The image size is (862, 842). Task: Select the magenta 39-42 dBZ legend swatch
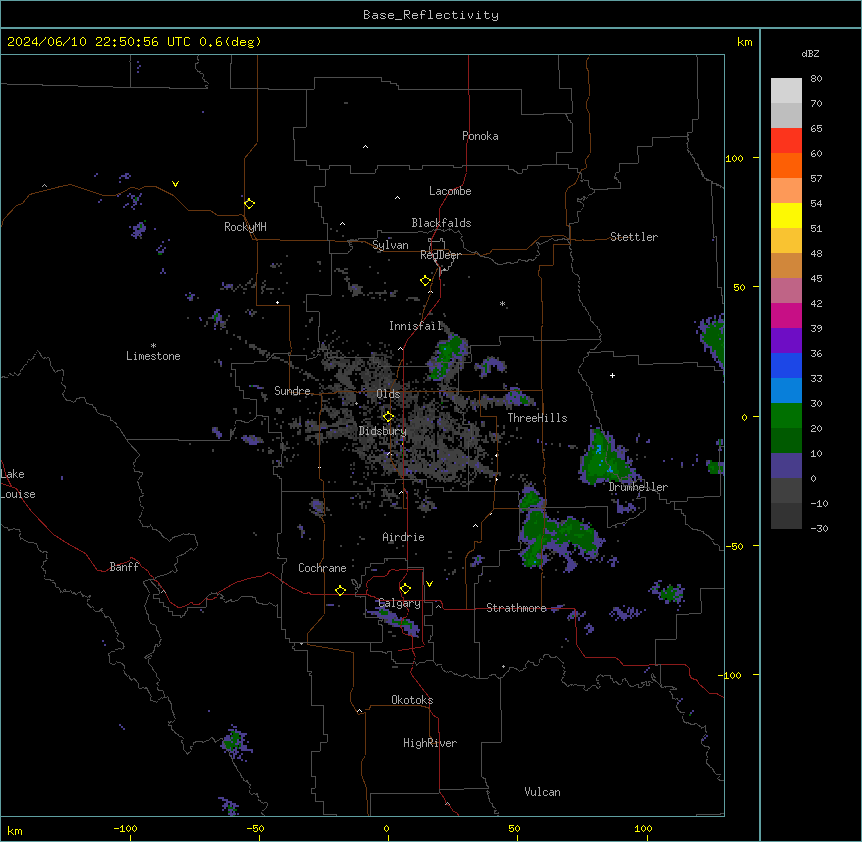coord(786,315)
